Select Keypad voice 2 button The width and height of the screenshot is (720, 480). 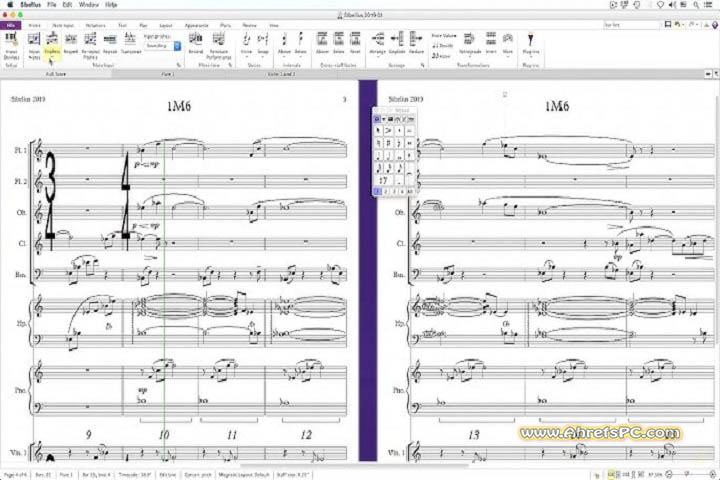(x=385, y=191)
